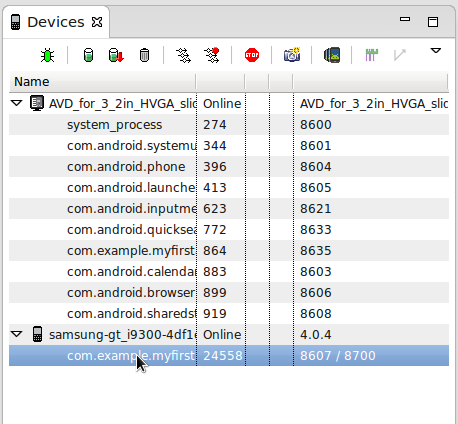
Task: Click the red Stop Process icon
Action: pyautogui.click(x=252, y=55)
